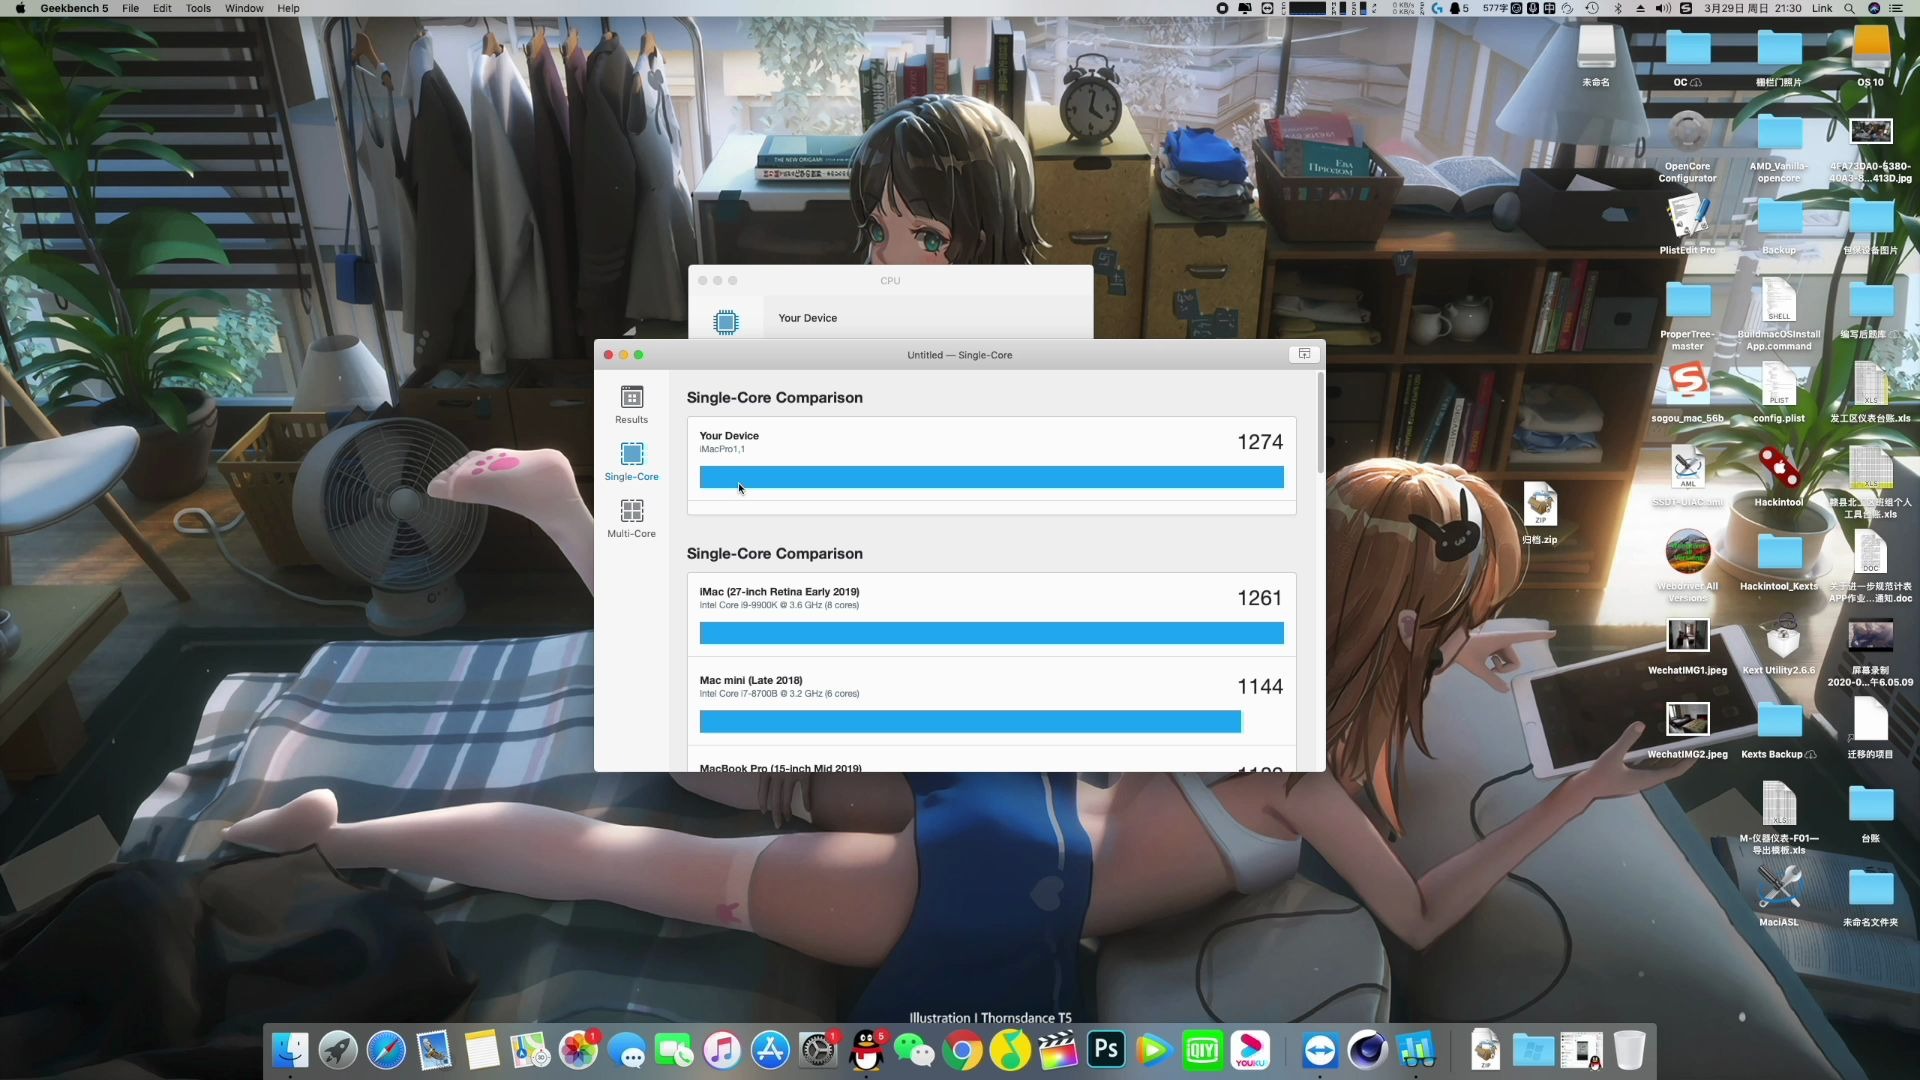Switch to the Multi-Core sidebar item

point(631,519)
